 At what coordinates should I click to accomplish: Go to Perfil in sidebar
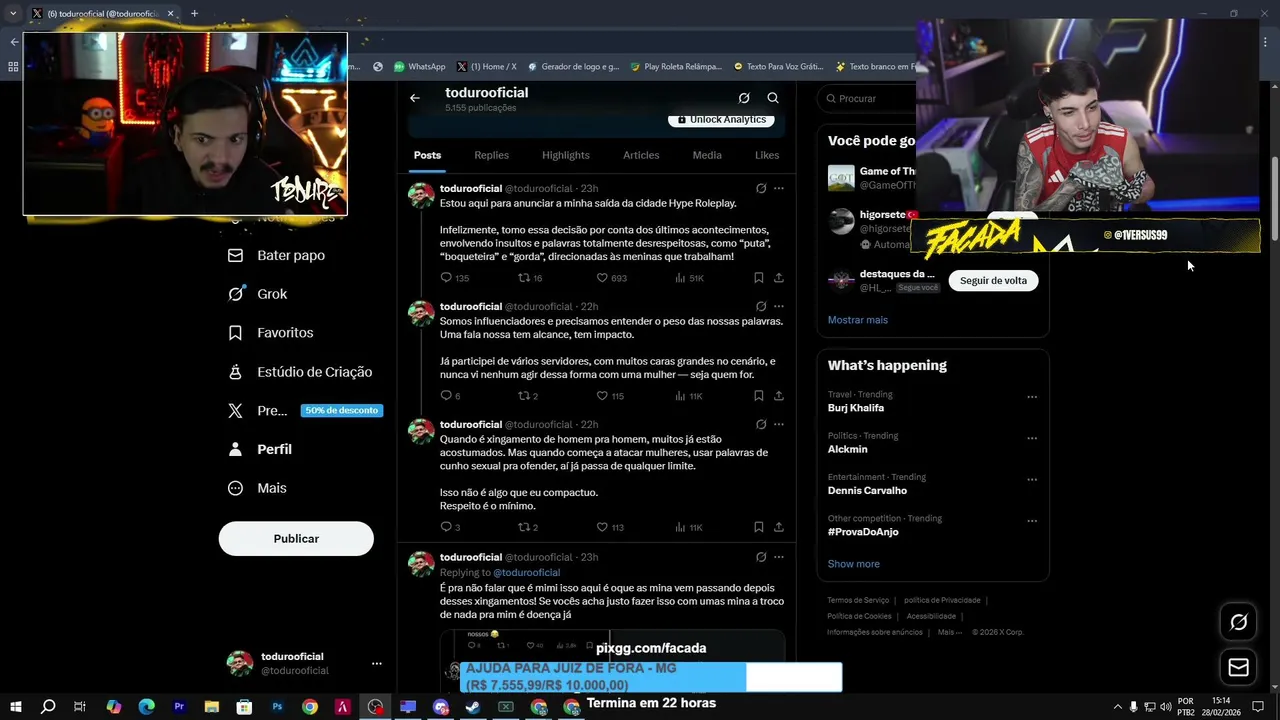[x=260, y=449]
